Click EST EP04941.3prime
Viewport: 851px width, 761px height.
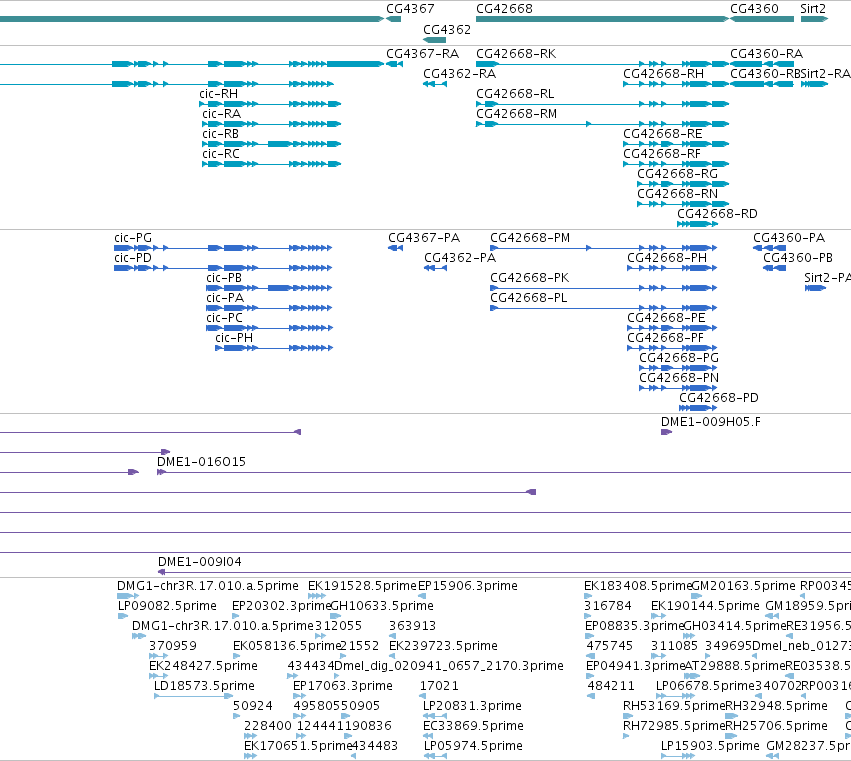[x=636, y=666]
